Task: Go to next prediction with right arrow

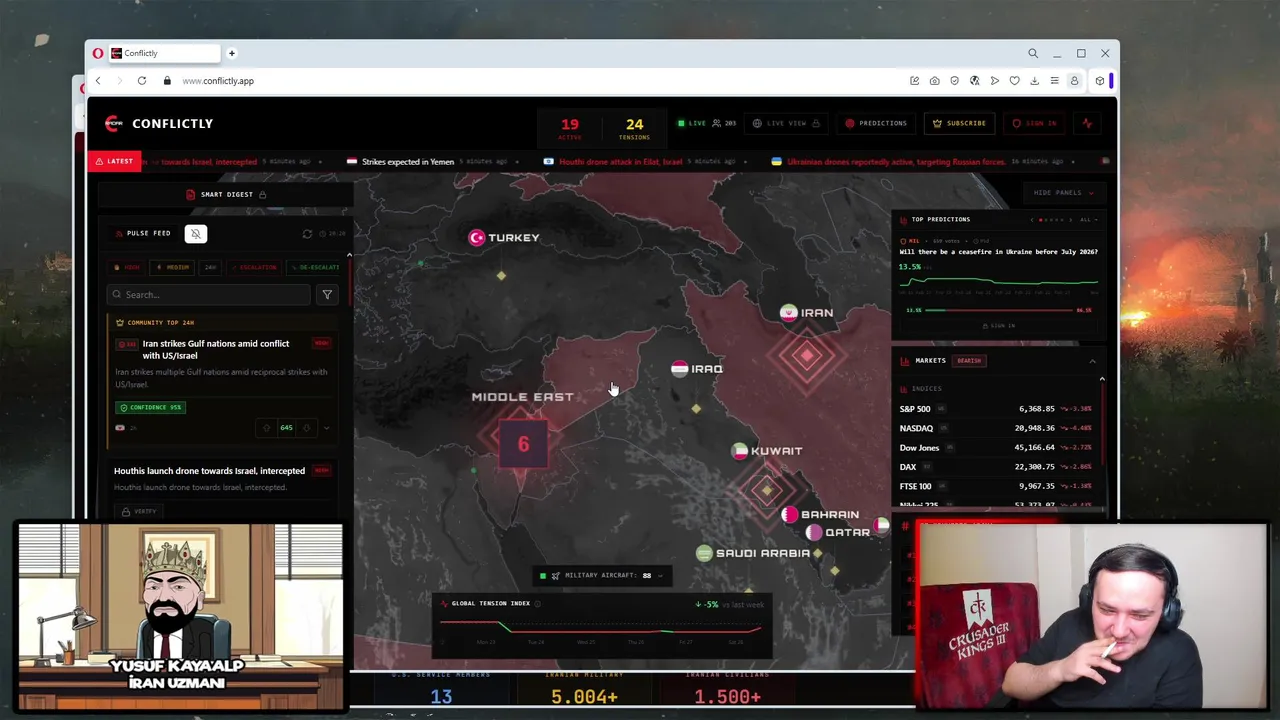Action: point(1070,220)
